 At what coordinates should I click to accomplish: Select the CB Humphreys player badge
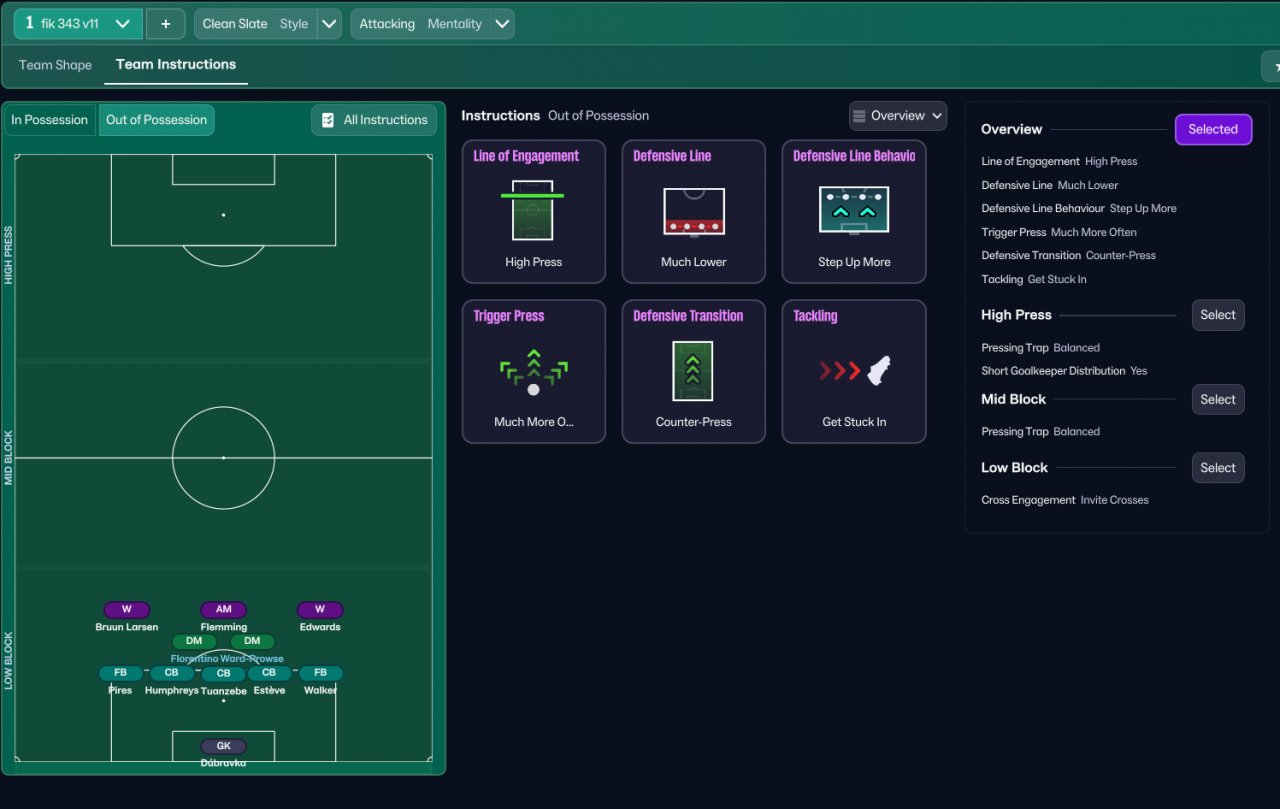(x=172, y=673)
